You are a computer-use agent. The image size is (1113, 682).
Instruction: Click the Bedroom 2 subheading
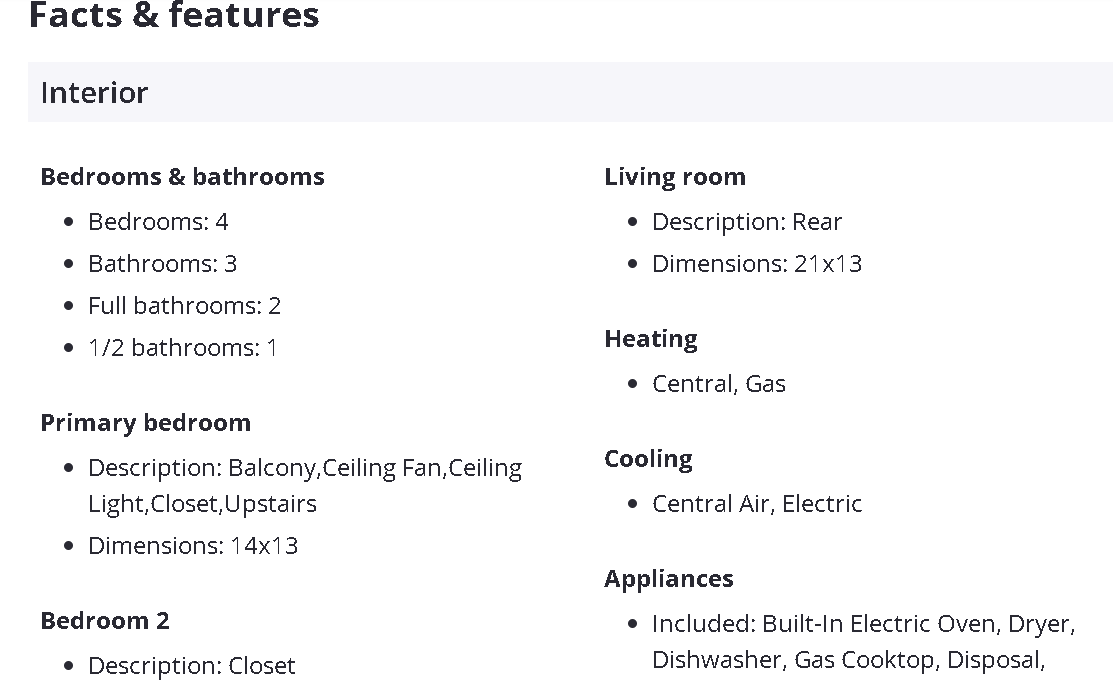[x=105, y=621]
